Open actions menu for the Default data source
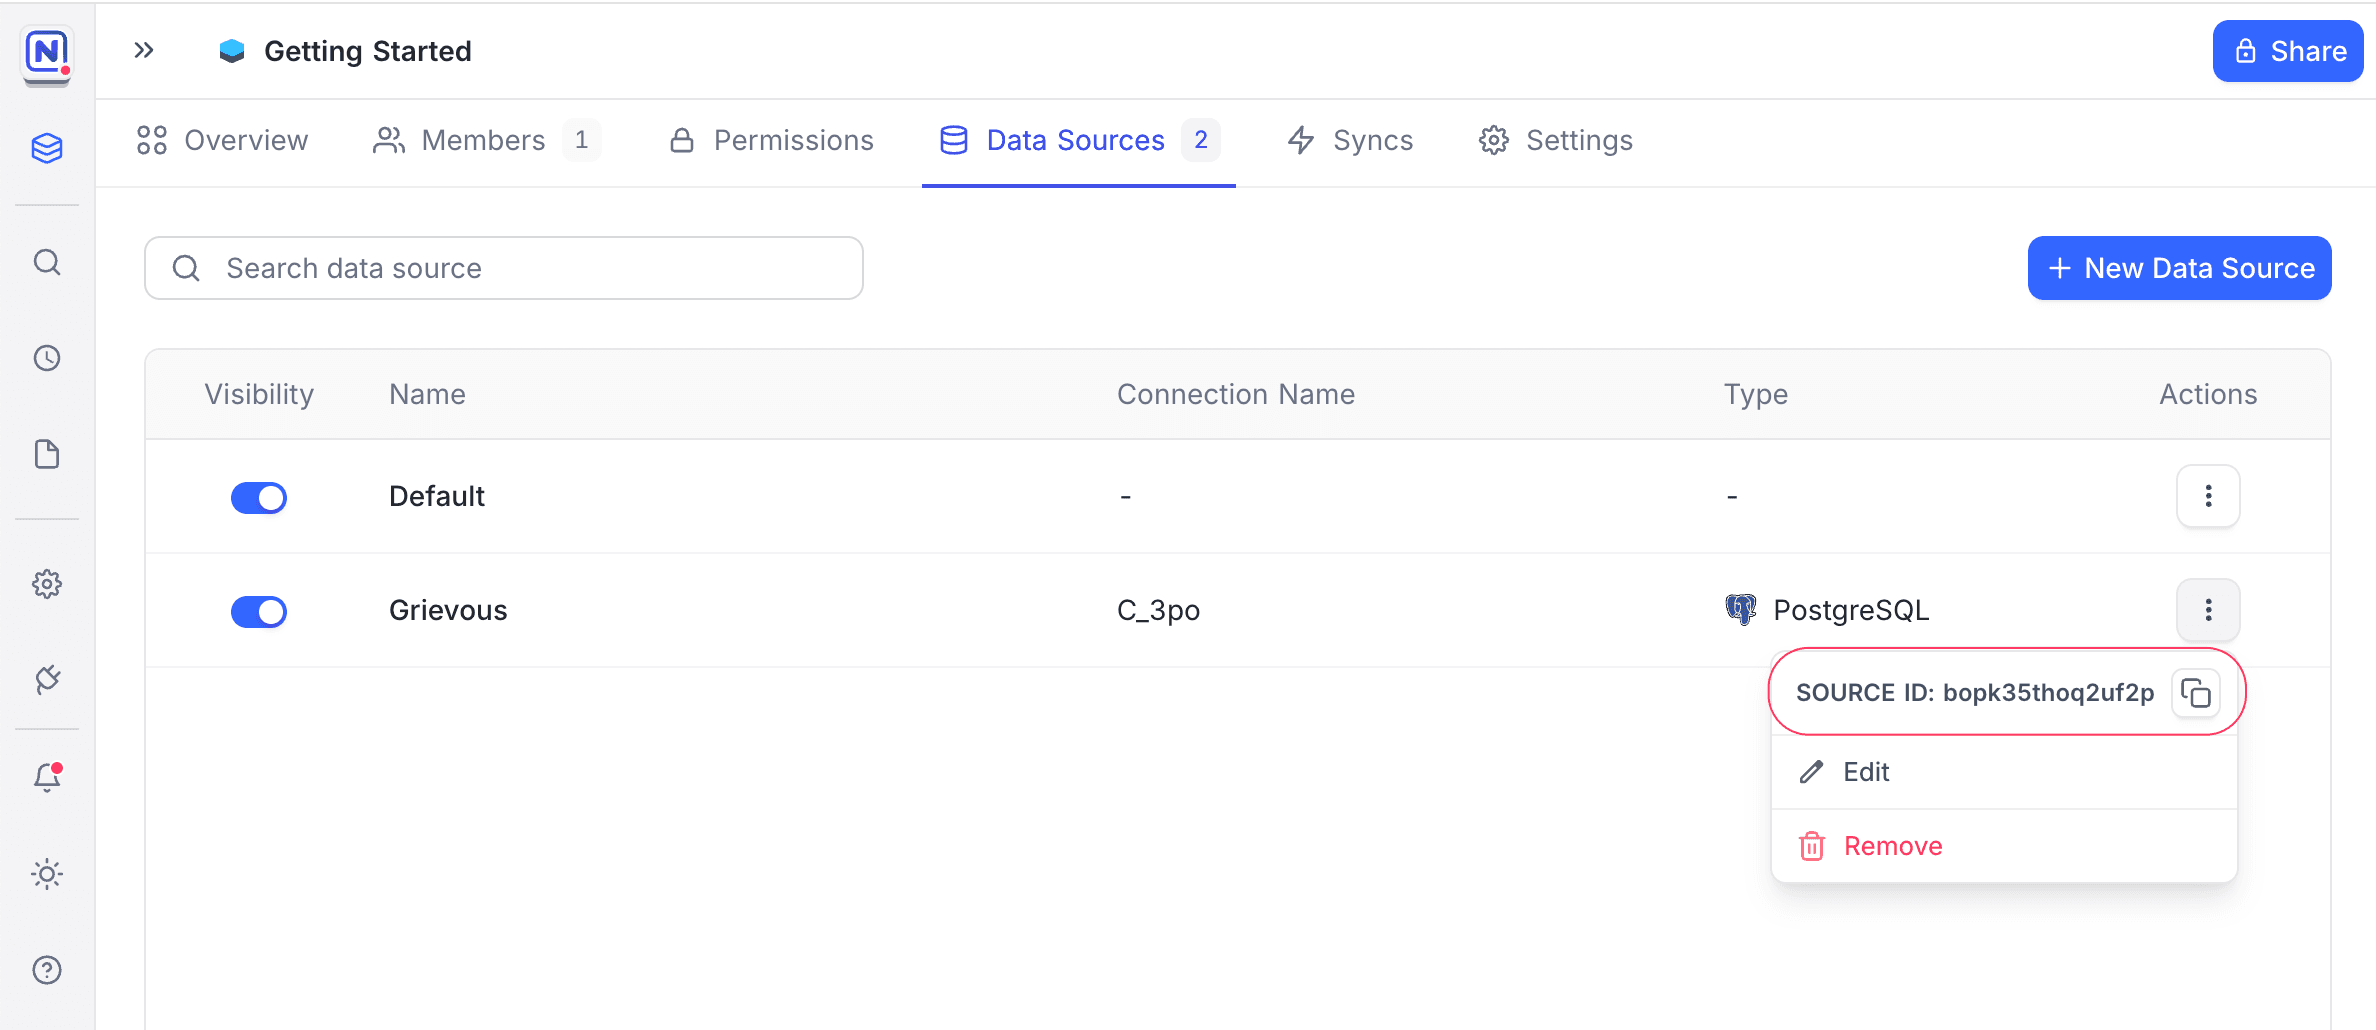 [2208, 496]
